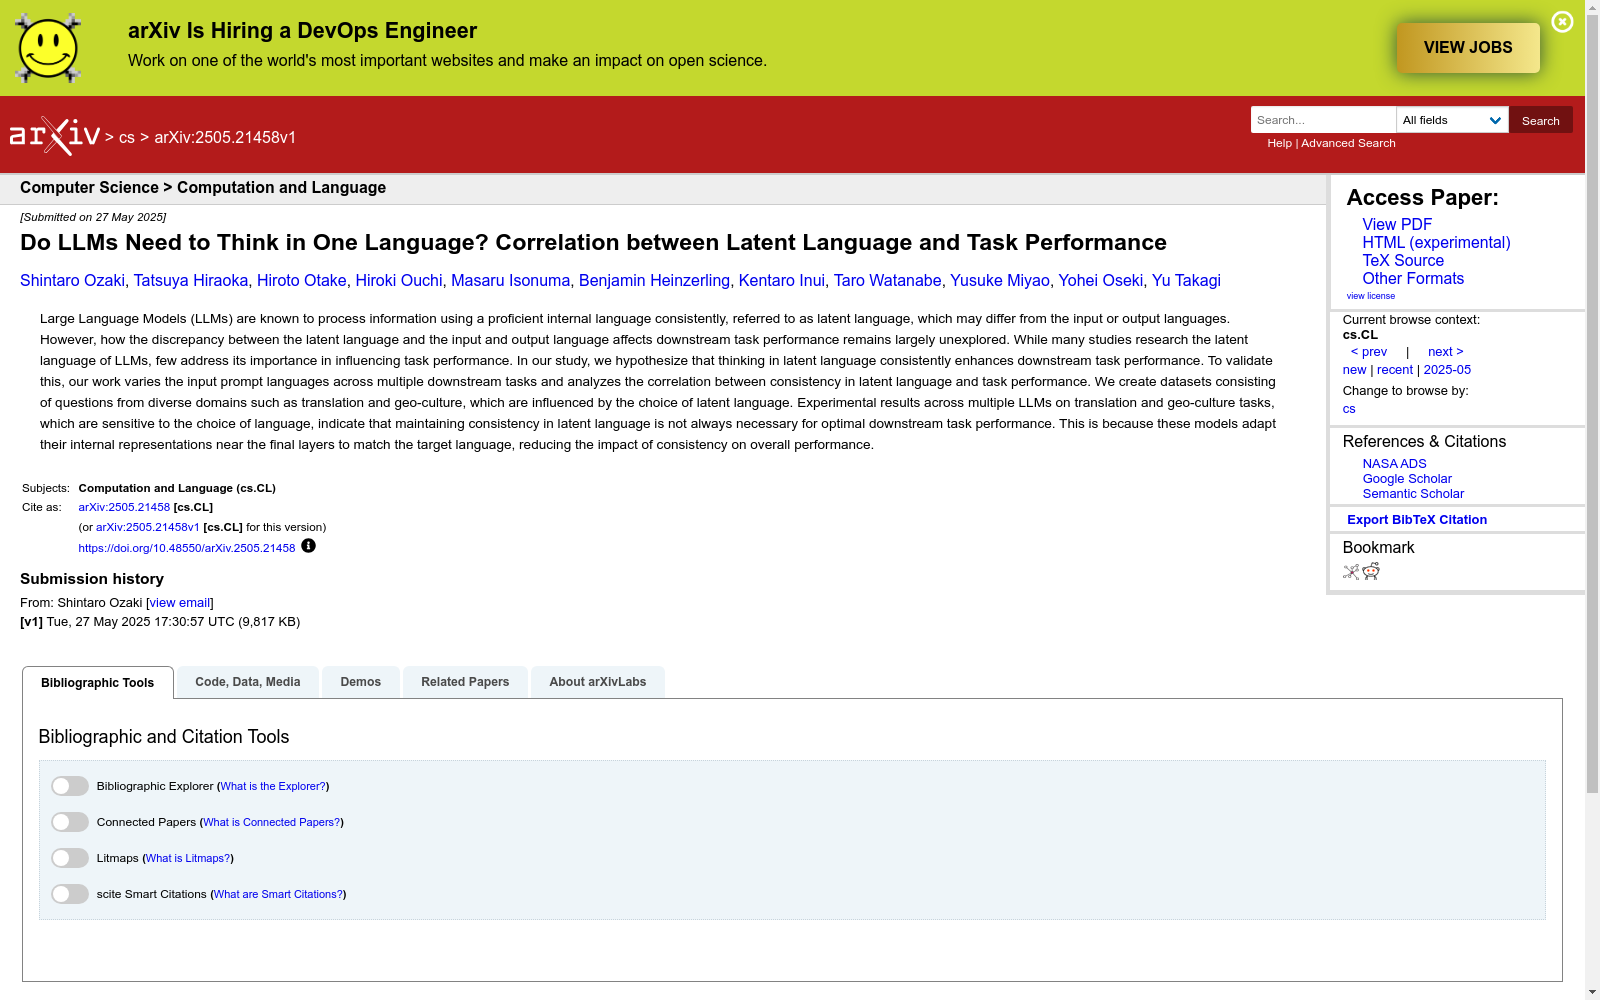Screen dimensions: 1600x1000
Task: Open the Related Papers tab
Action: pos(465,682)
